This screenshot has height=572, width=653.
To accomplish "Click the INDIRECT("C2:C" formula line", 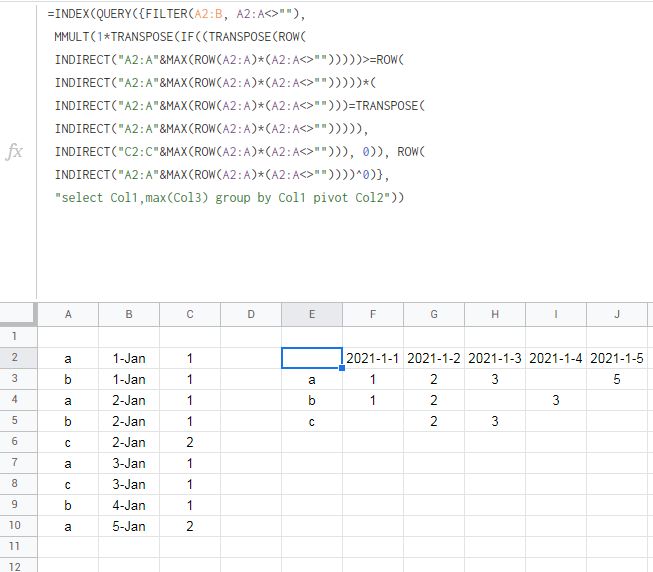I will [x=239, y=152].
